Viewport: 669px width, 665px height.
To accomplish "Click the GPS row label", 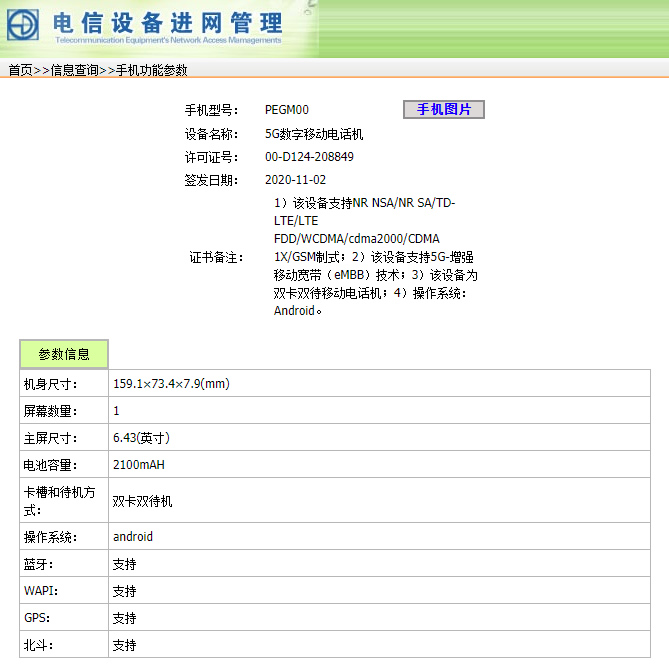I will pos(37,618).
